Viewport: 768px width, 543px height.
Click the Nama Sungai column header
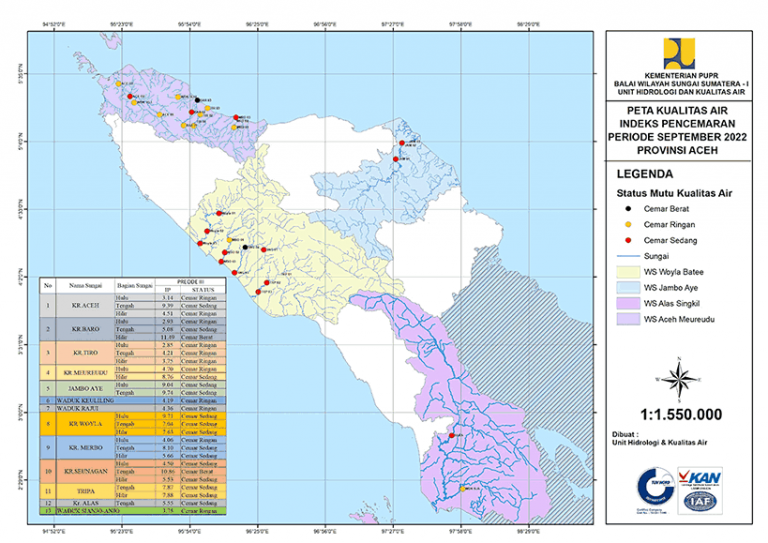point(82,286)
